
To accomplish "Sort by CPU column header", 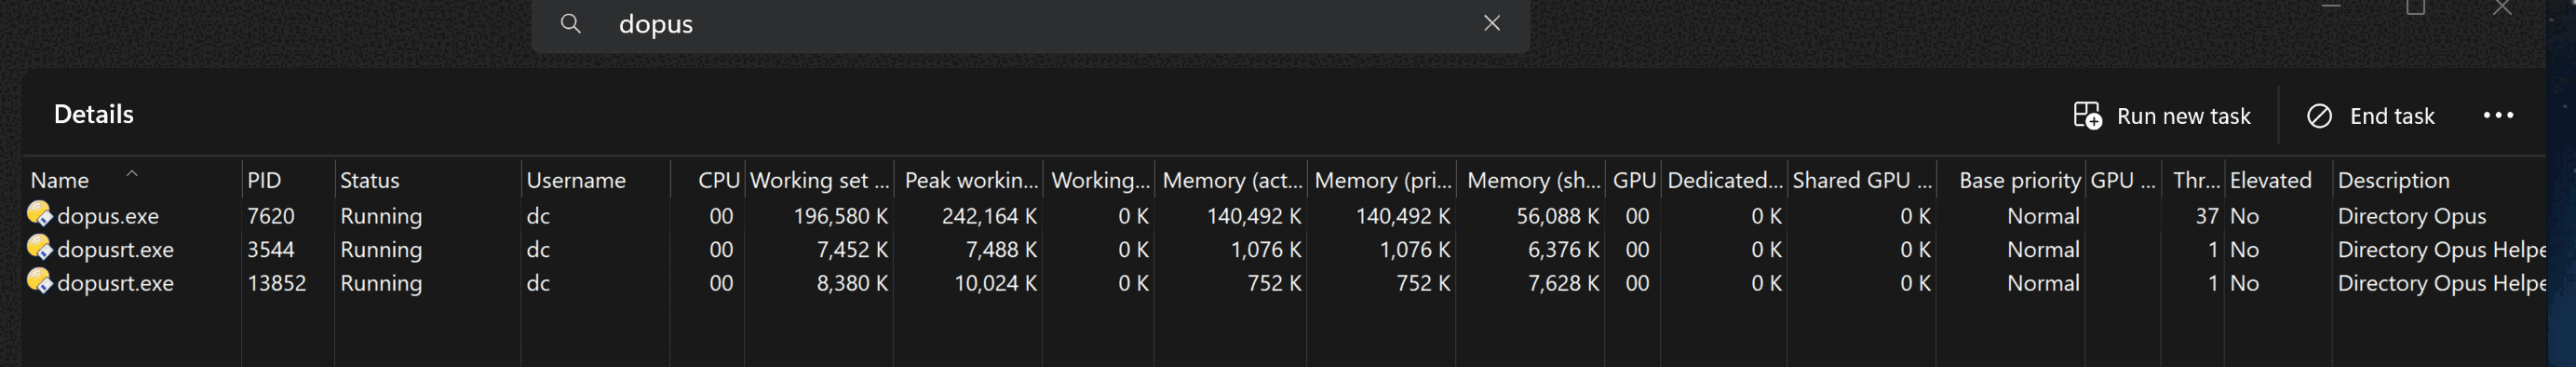I will pyautogui.click(x=718, y=180).
